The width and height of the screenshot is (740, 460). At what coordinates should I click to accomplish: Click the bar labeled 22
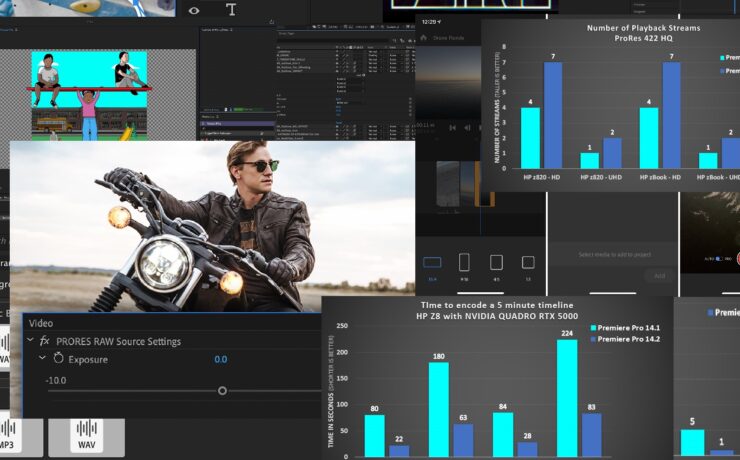tap(399, 451)
